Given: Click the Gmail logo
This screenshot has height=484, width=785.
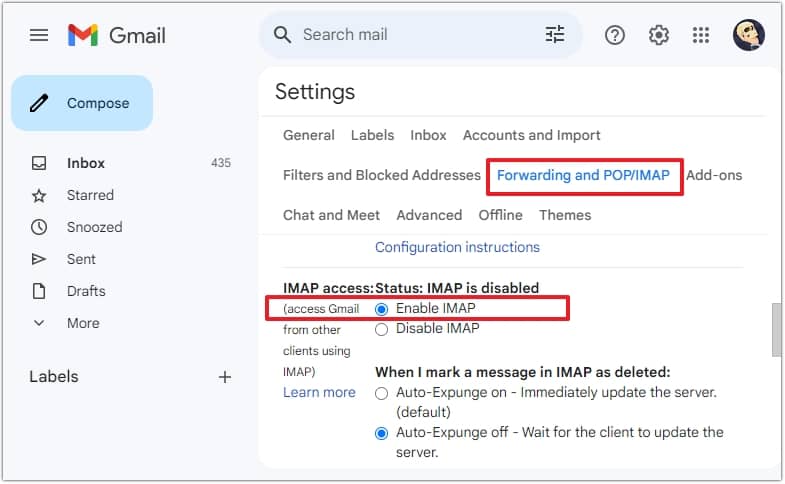Looking at the screenshot, I should (x=116, y=35).
